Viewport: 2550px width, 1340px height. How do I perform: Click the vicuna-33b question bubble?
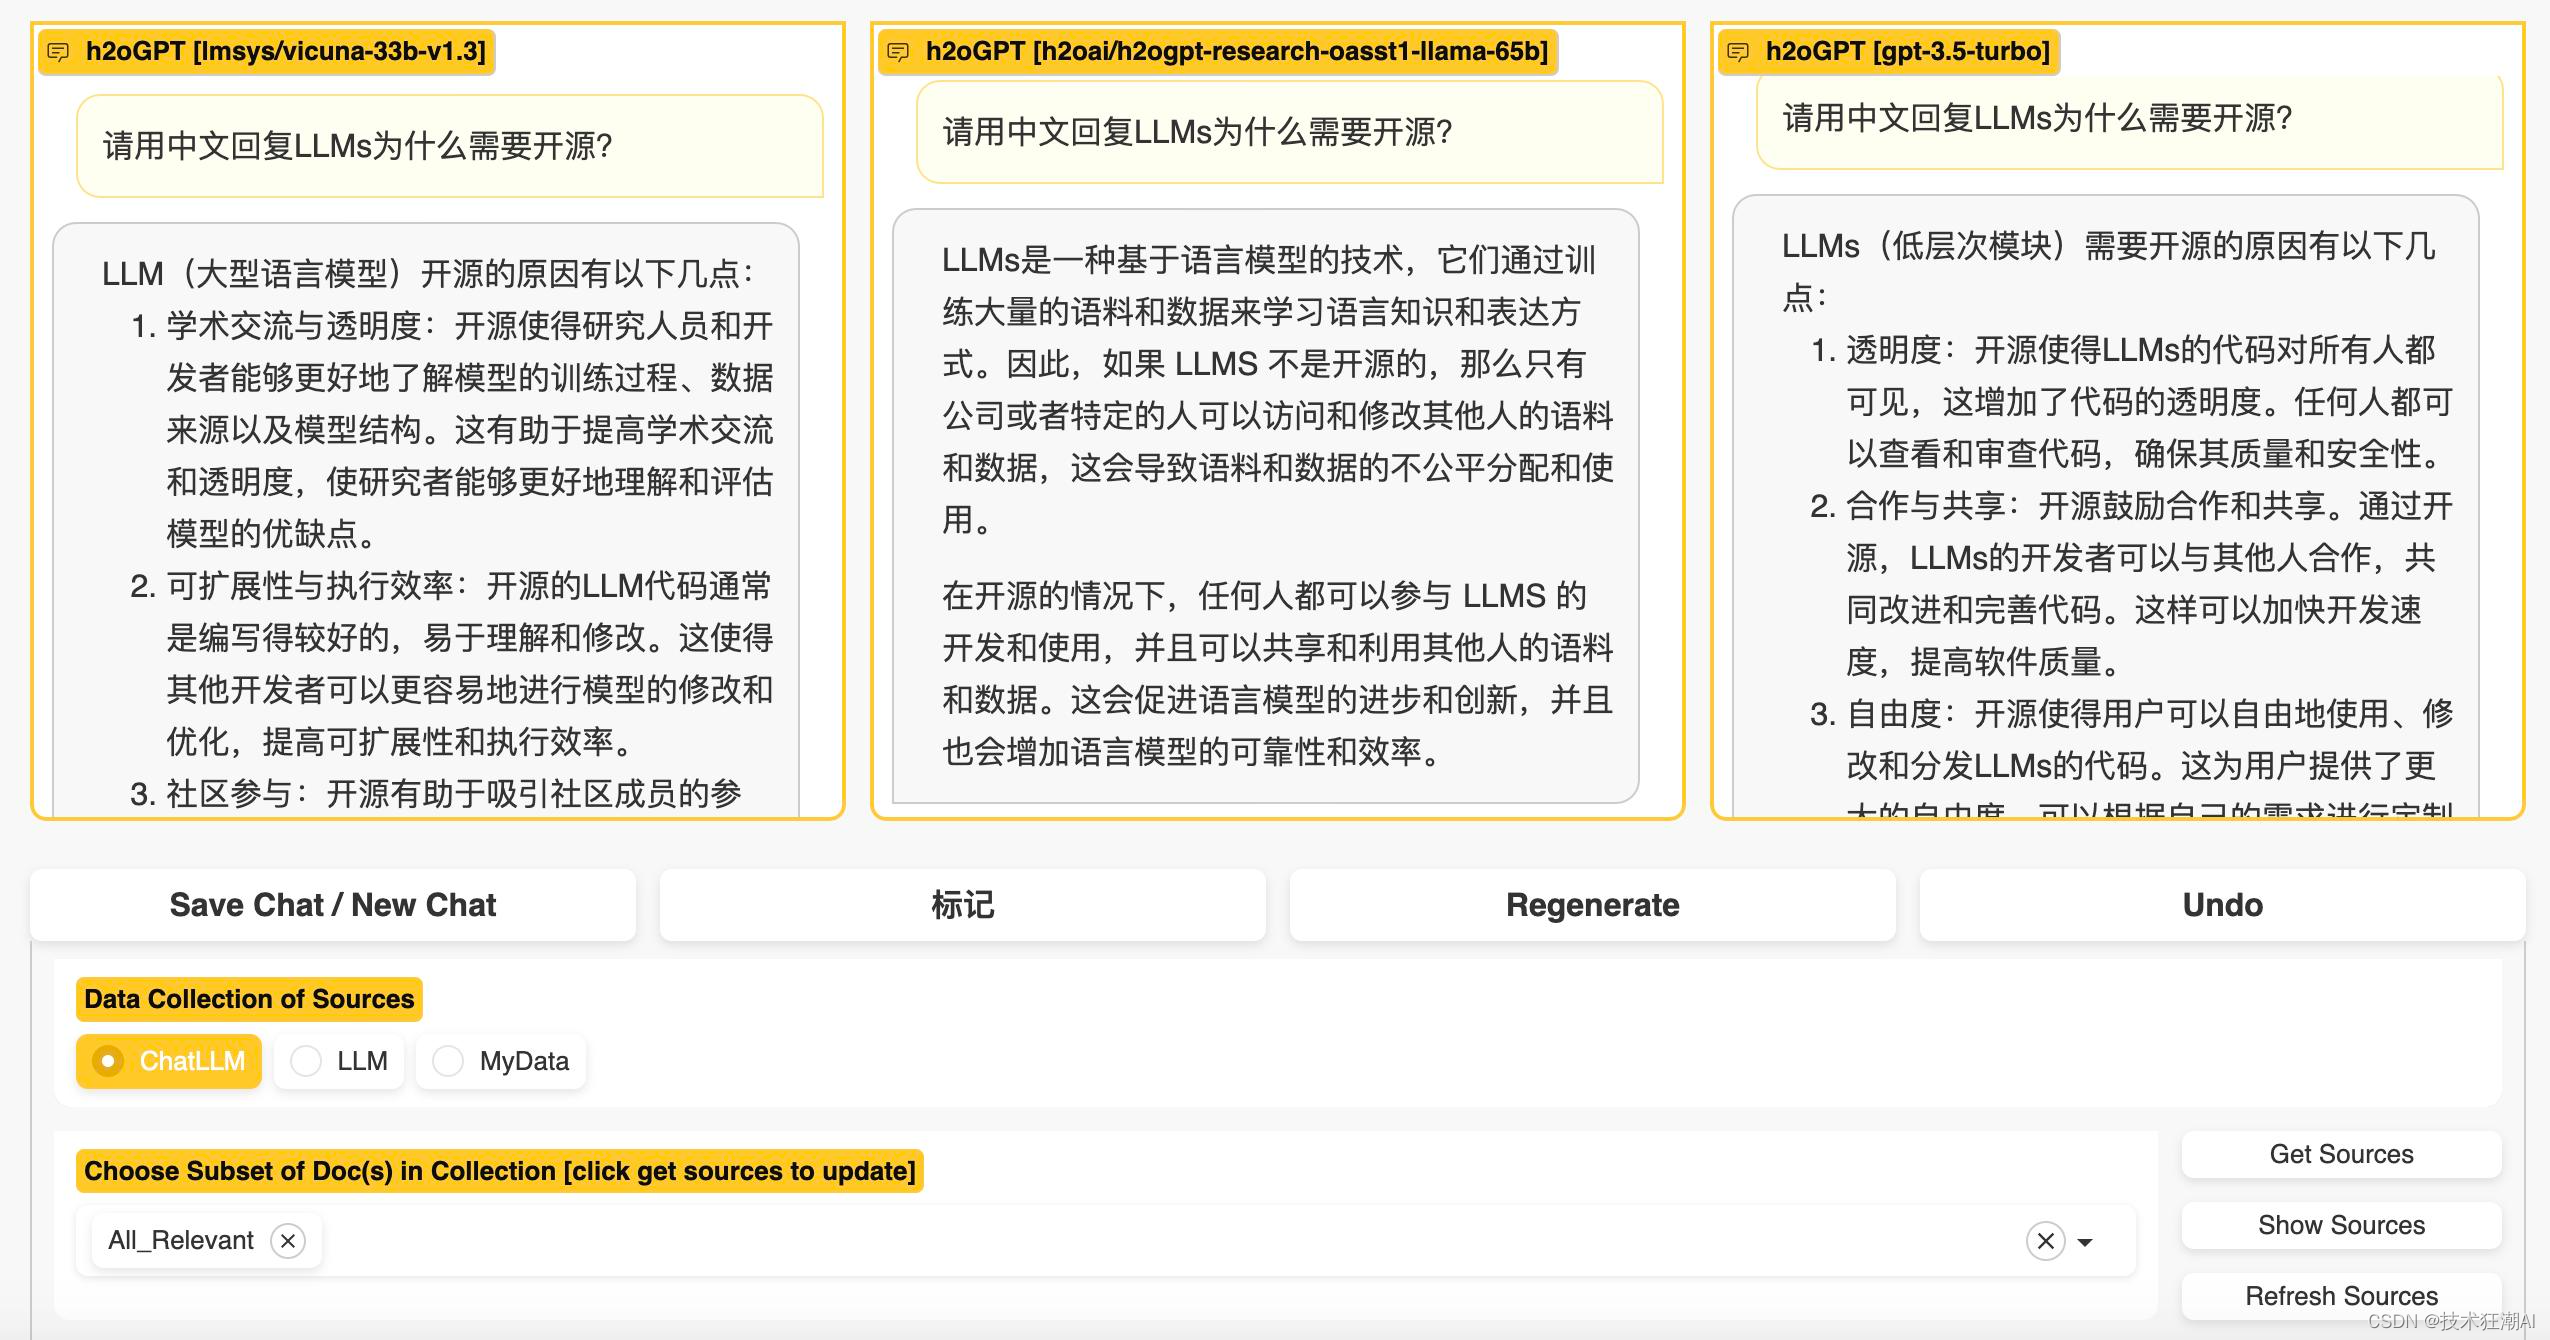click(x=450, y=146)
